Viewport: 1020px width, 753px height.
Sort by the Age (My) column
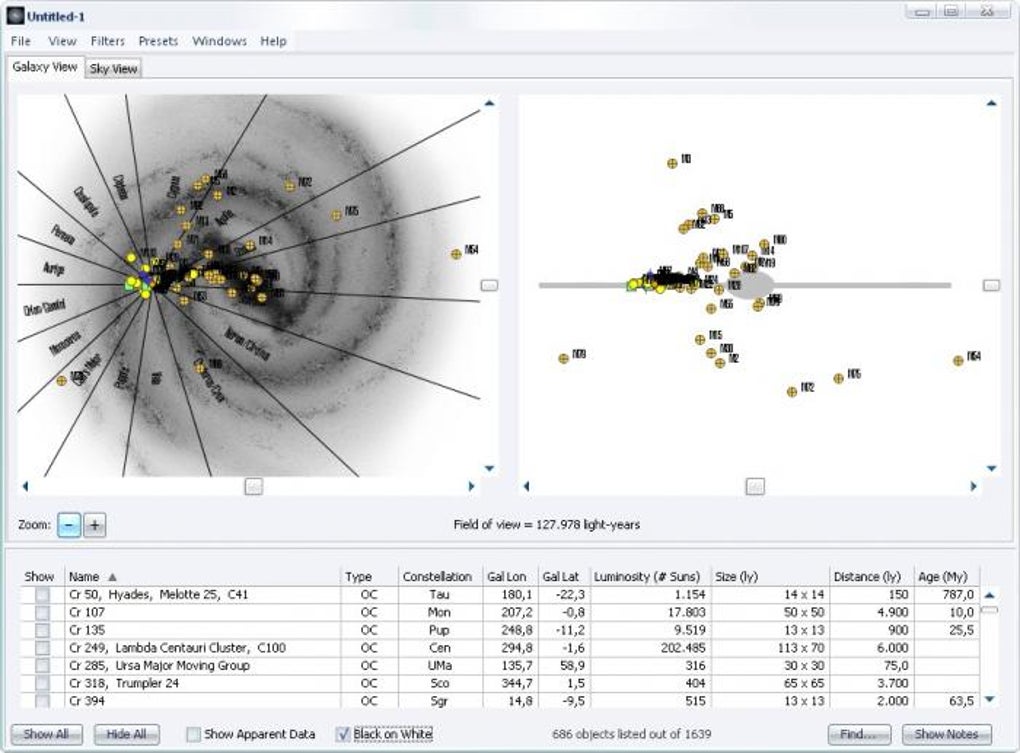(x=946, y=577)
